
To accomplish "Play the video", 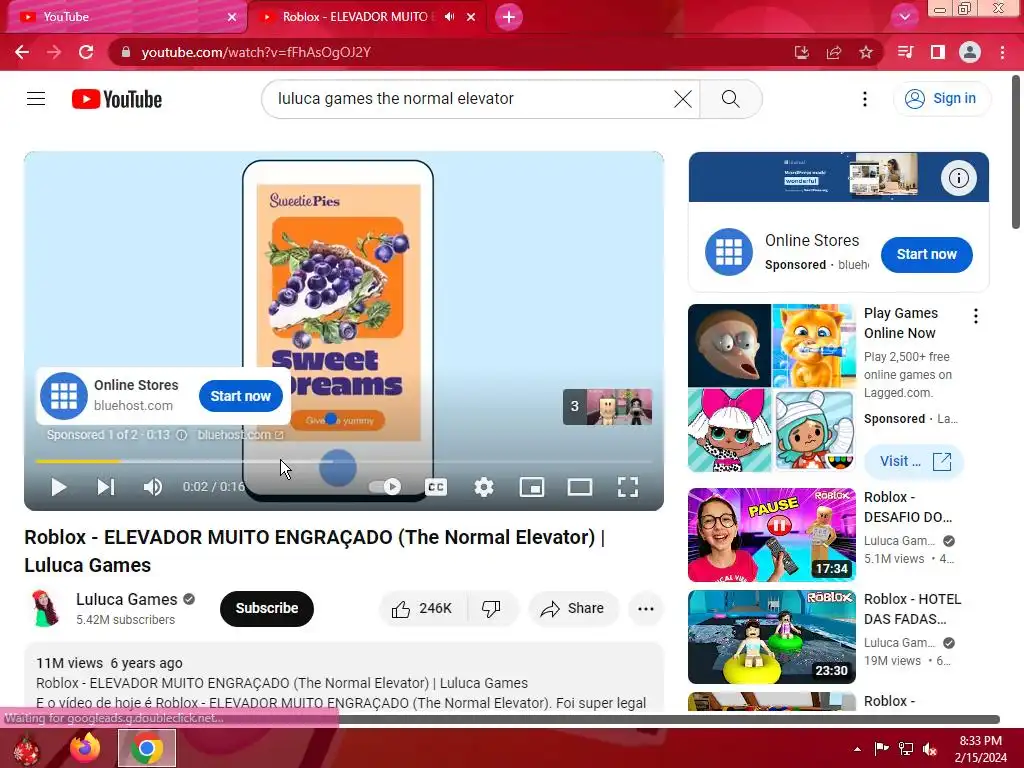I will coord(58,487).
